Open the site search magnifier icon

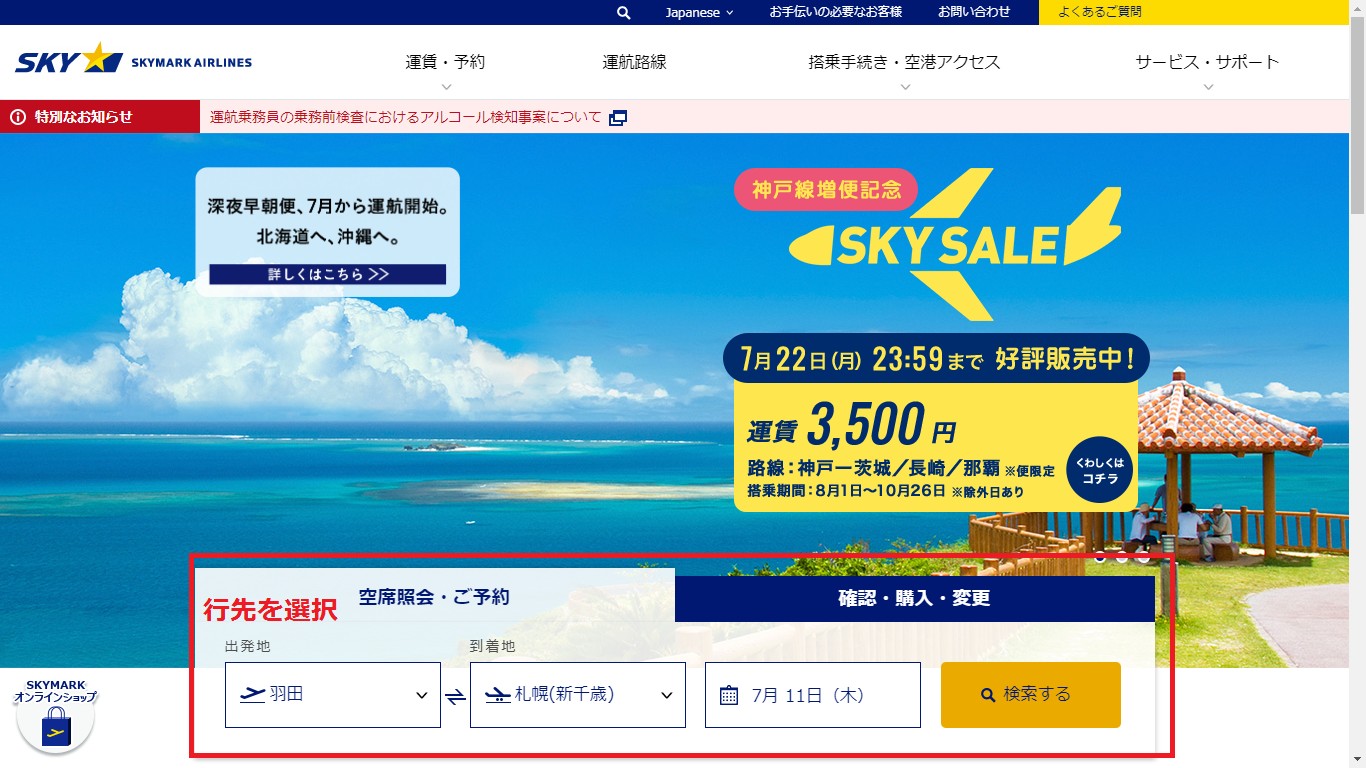[624, 12]
